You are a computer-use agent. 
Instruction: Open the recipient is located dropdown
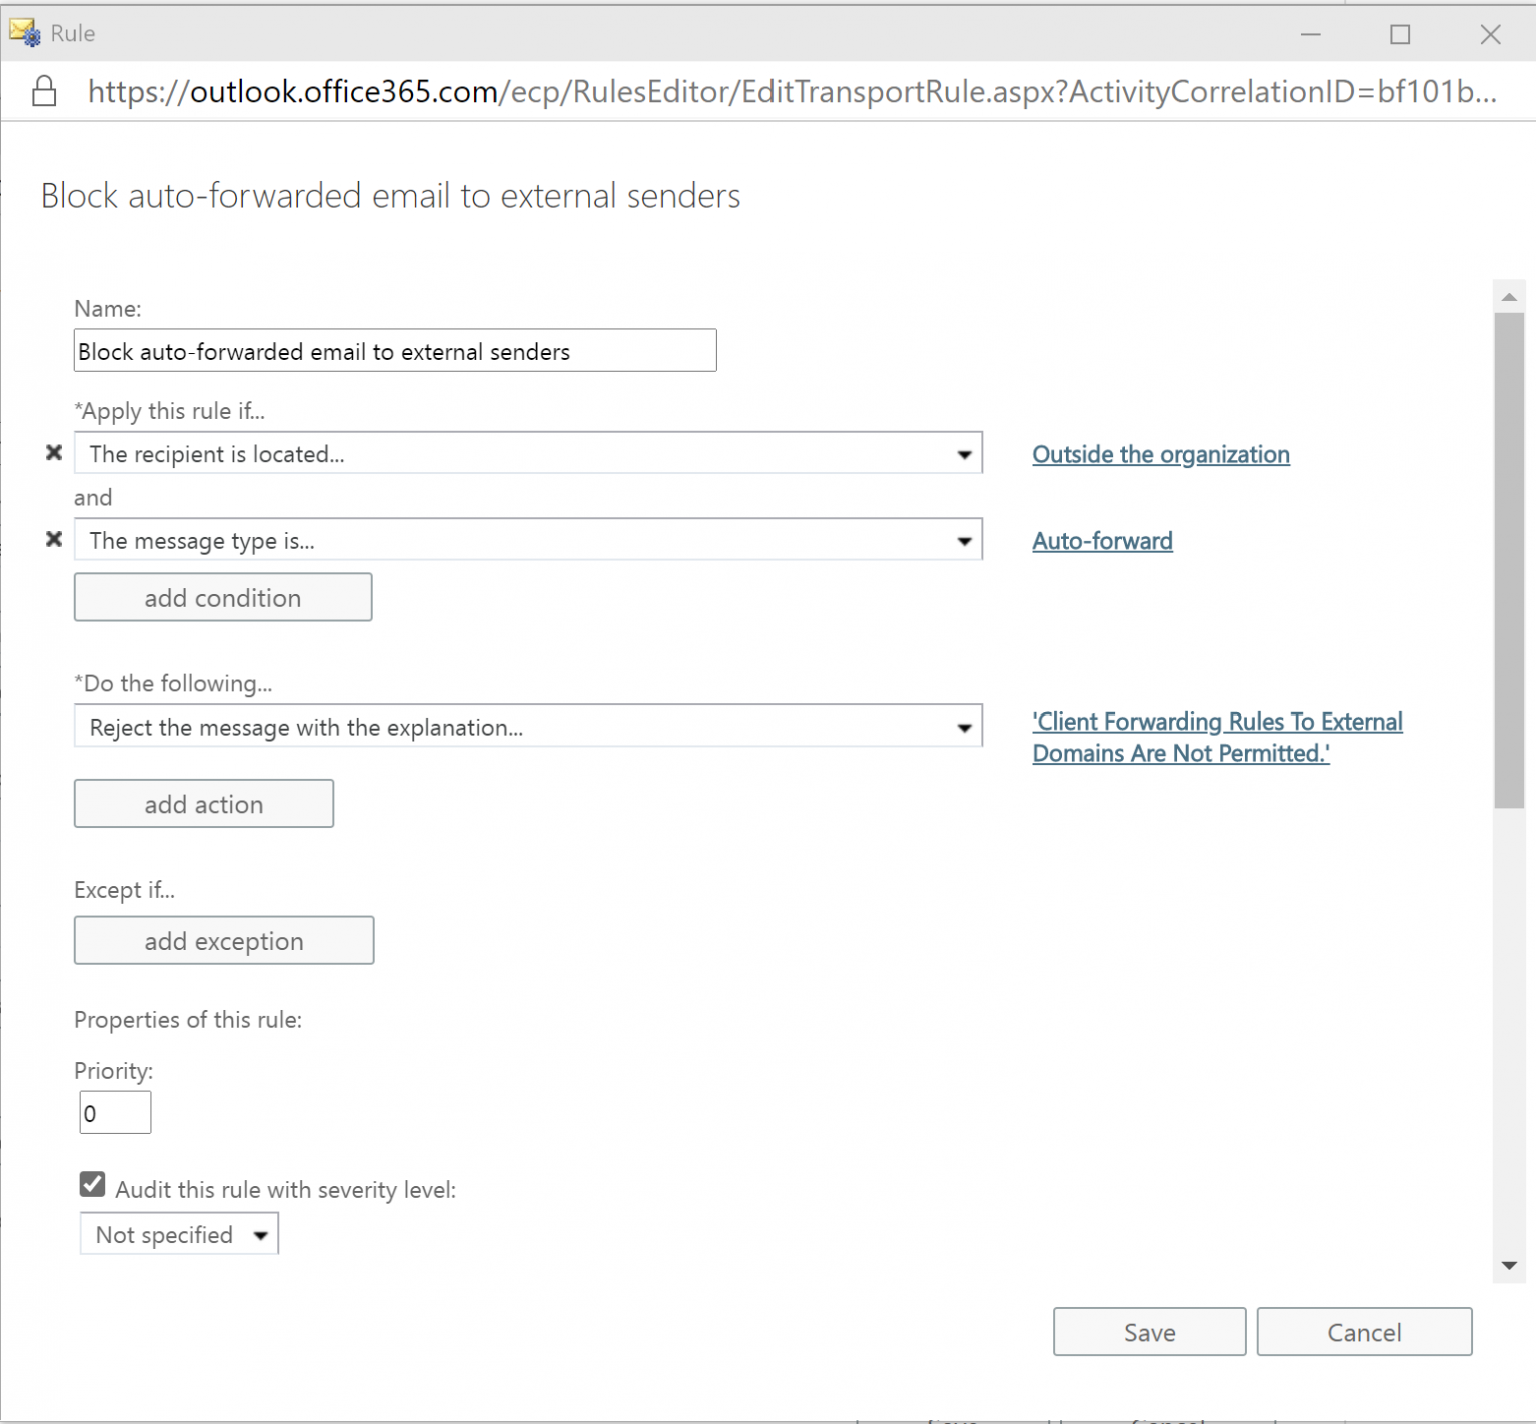coord(963,453)
